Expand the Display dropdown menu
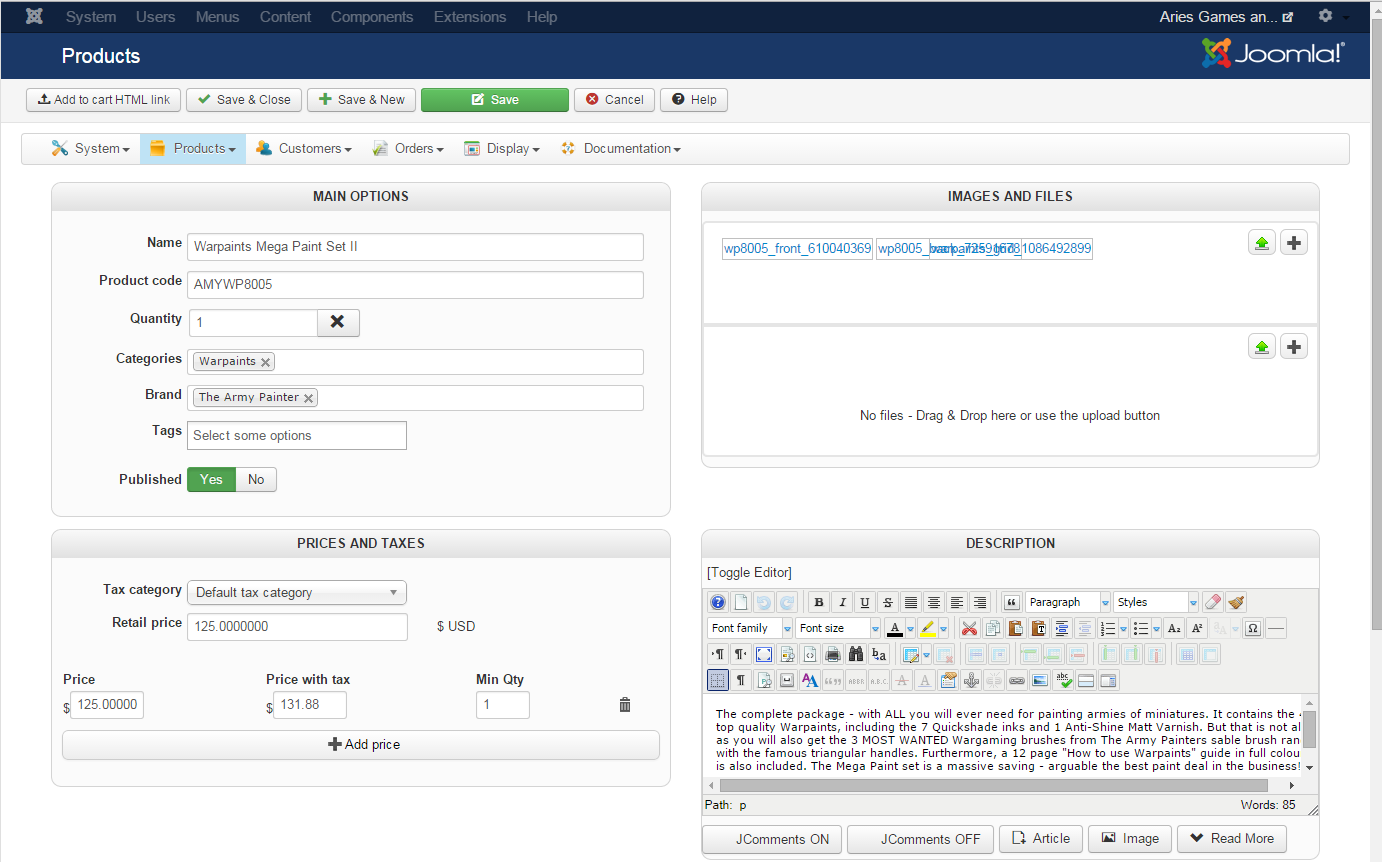The width and height of the screenshot is (1382, 862). click(502, 148)
